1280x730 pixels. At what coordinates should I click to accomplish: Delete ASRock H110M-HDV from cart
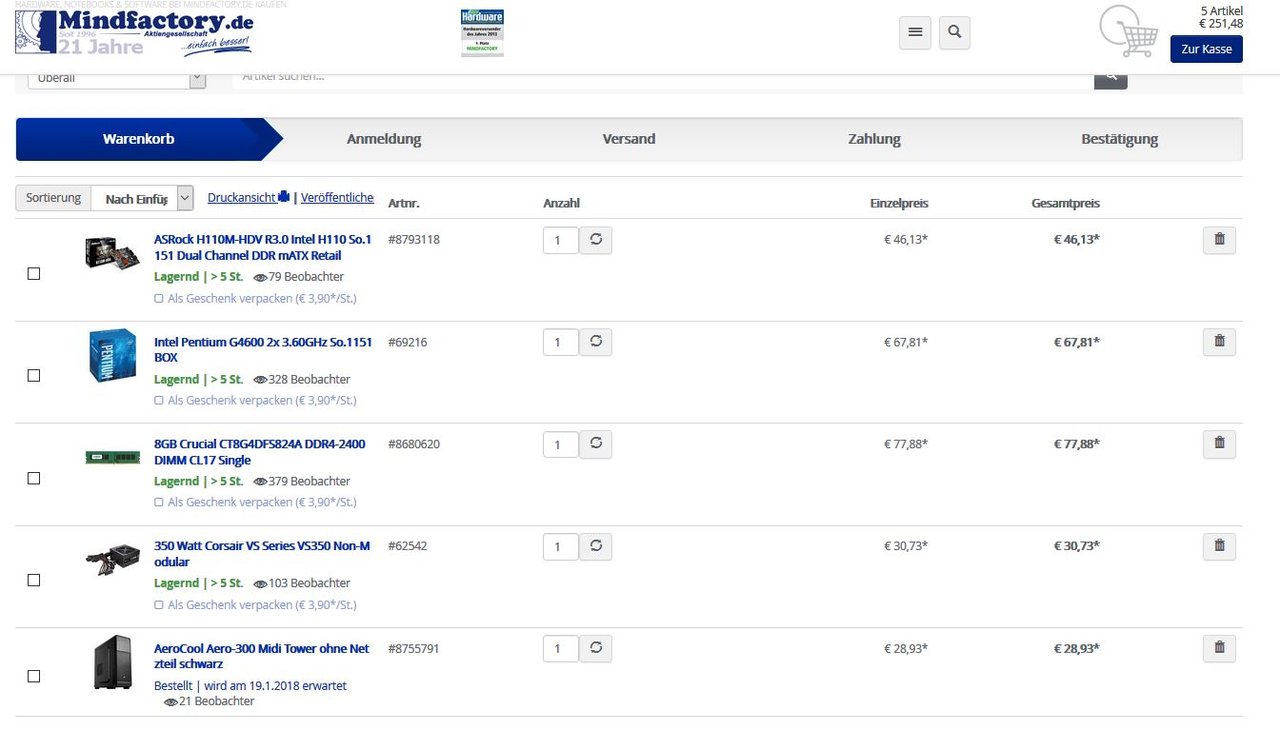tap(1219, 240)
